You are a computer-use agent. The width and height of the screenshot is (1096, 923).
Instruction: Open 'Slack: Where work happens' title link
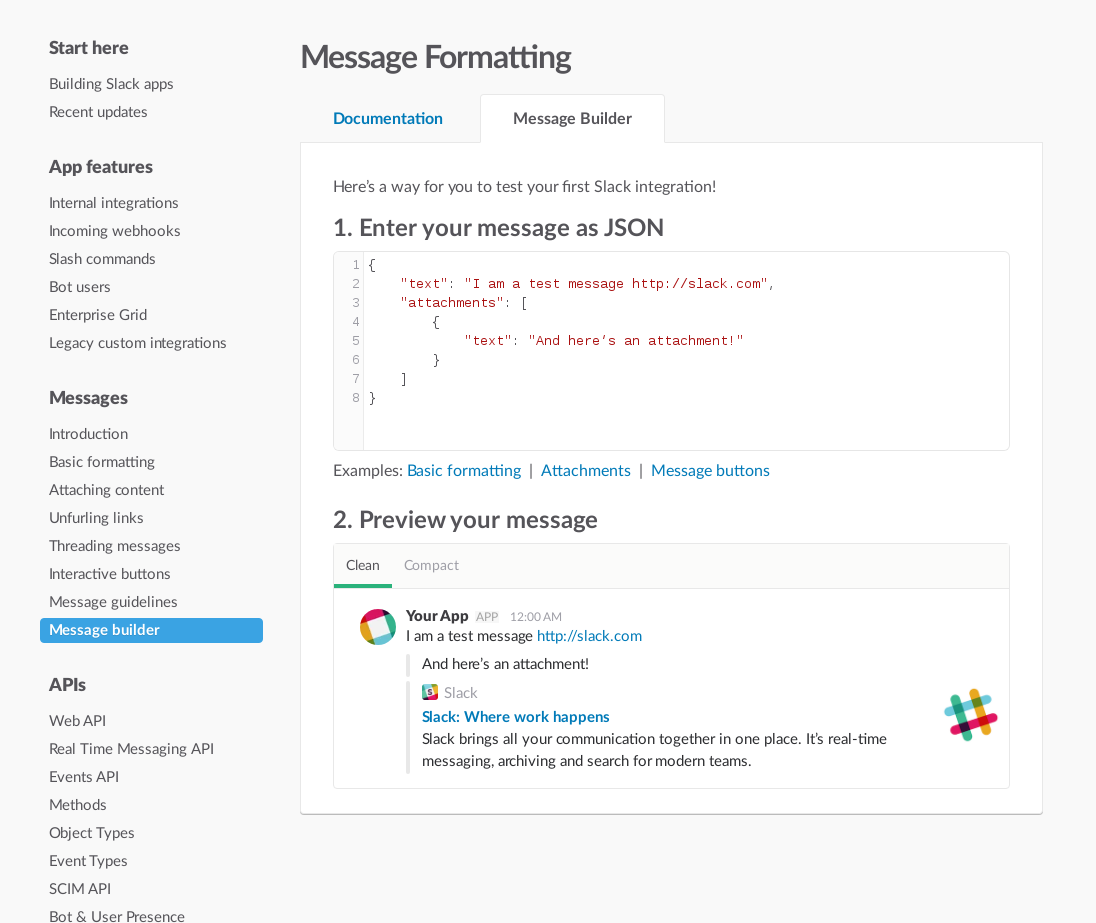[516, 717]
